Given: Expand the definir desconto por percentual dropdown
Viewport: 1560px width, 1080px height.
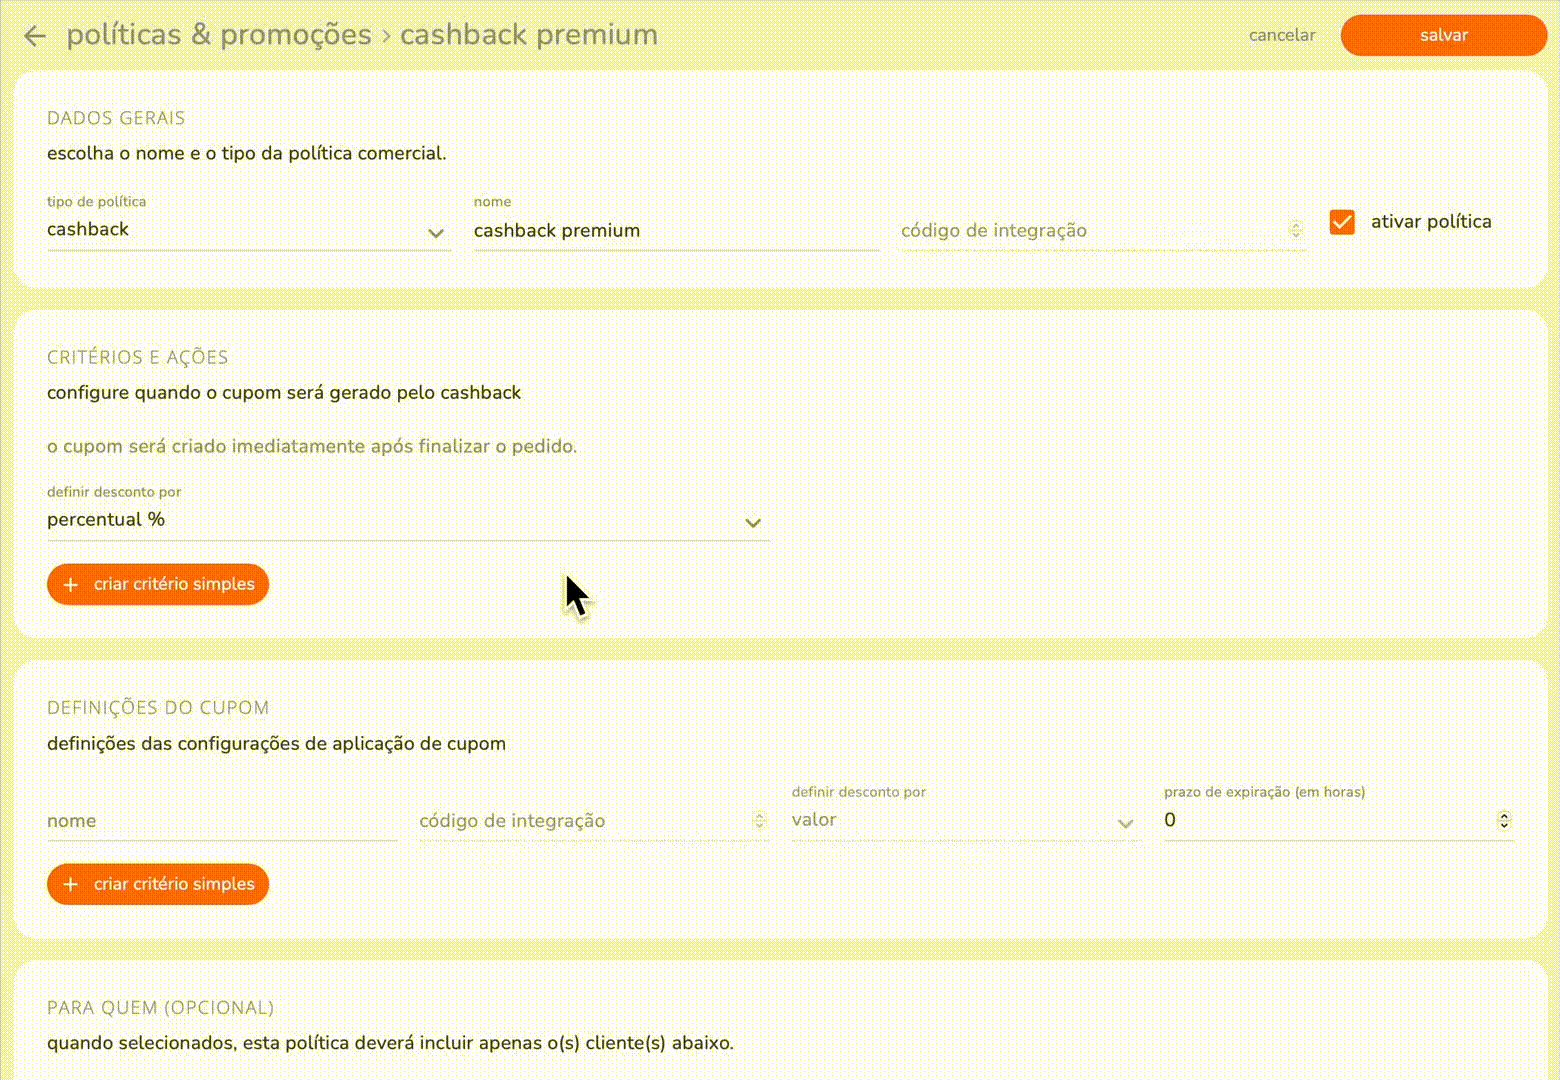Looking at the screenshot, I should click(x=753, y=522).
